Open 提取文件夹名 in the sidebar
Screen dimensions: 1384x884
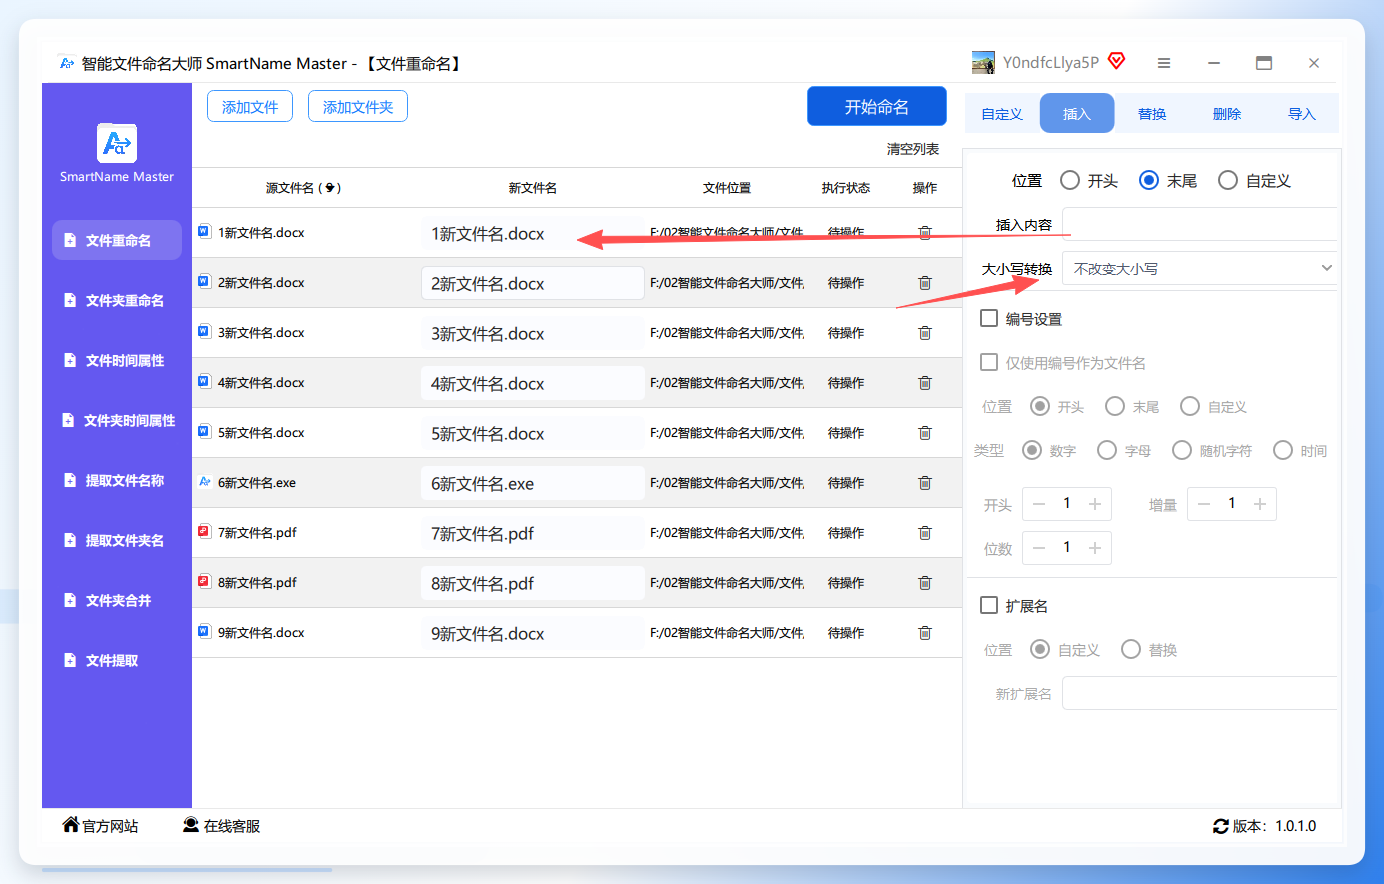(x=117, y=540)
